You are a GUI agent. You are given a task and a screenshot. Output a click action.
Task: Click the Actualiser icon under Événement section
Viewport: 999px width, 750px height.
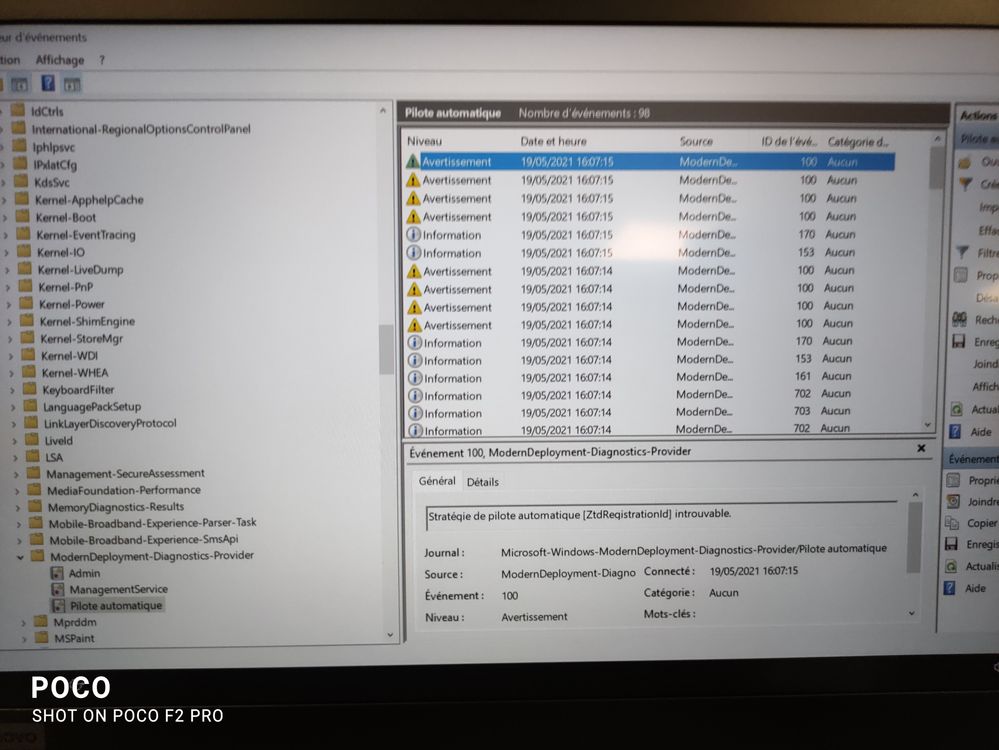pyautogui.click(x=951, y=566)
